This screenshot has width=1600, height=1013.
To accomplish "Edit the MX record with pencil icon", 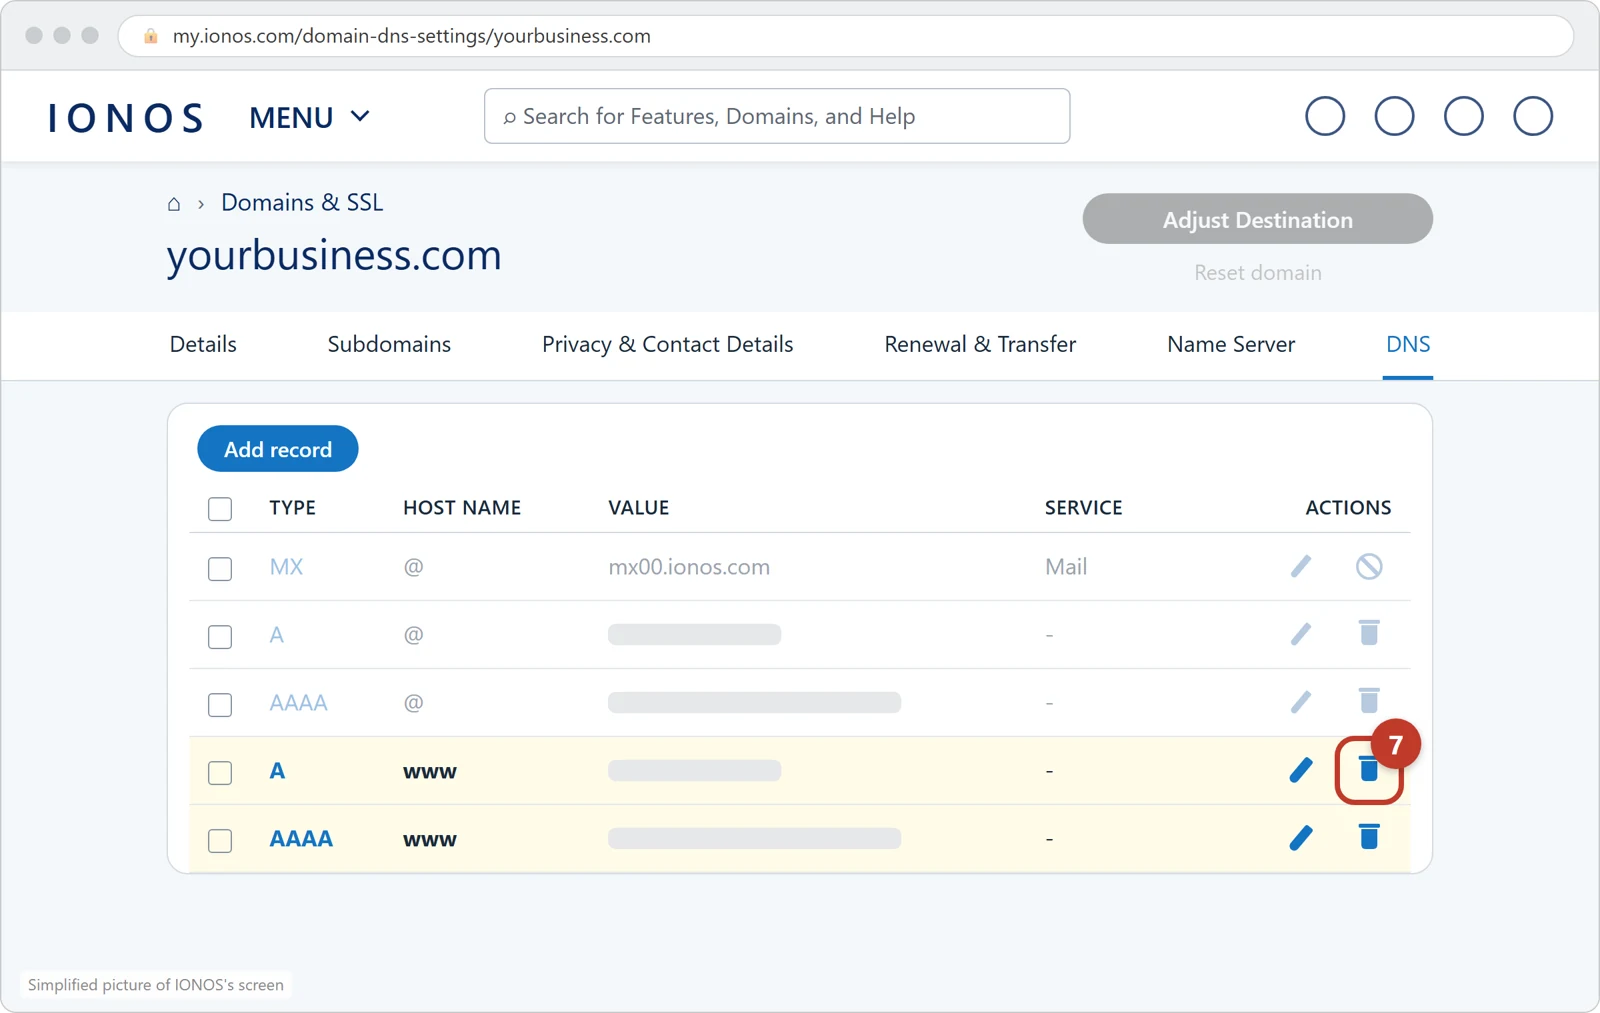I will 1300,566.
